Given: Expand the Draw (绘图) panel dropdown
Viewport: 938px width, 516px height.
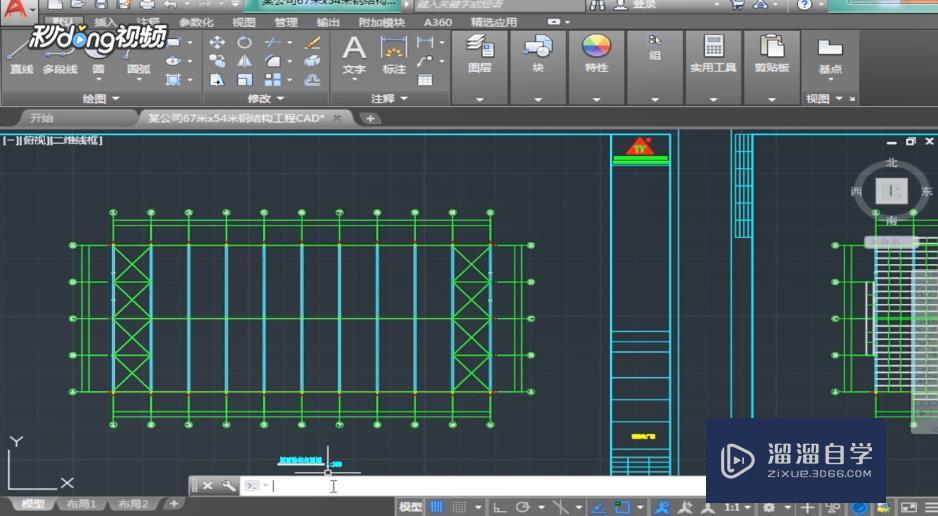Looking at the screenshot, I should tap(101, 99).
